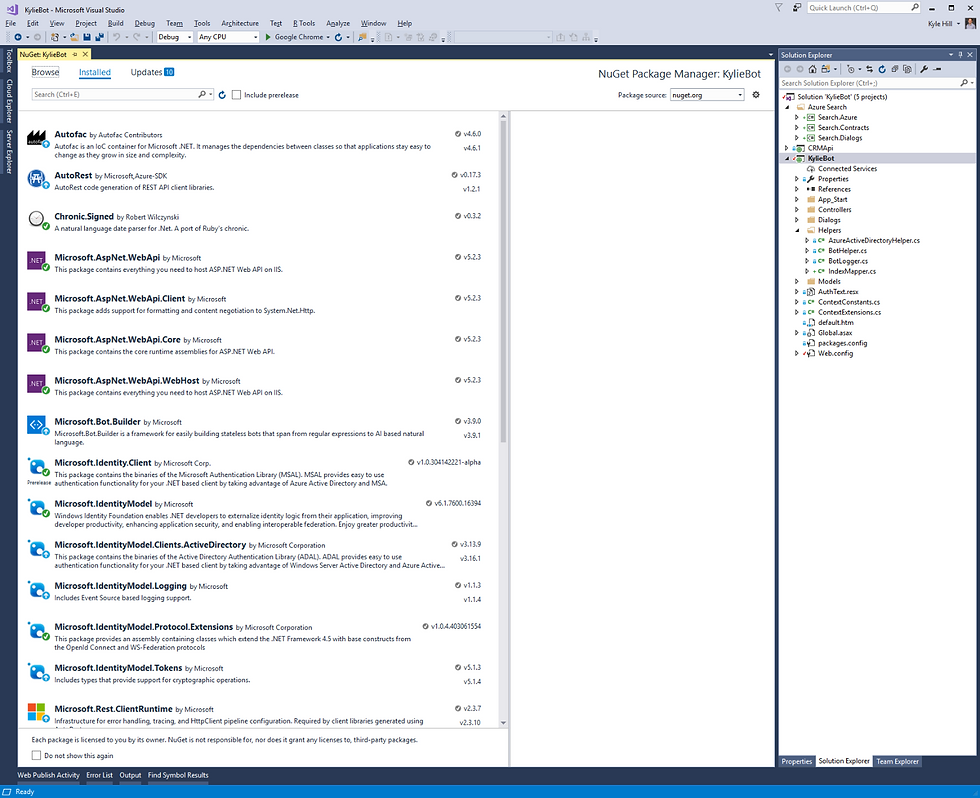Click the Home icon in Solution Explorer
Viewport: 980px width, 798px height.
pyautogui.click(x=812, y=69)
